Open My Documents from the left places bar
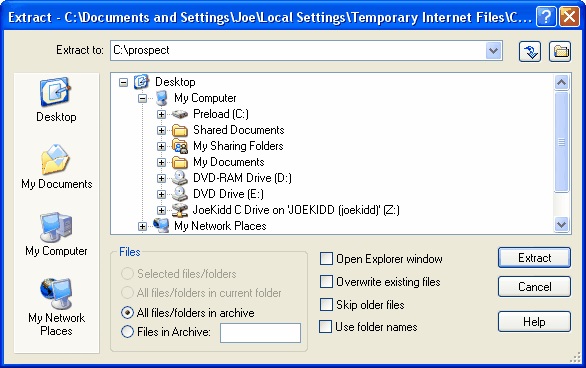 56,167
